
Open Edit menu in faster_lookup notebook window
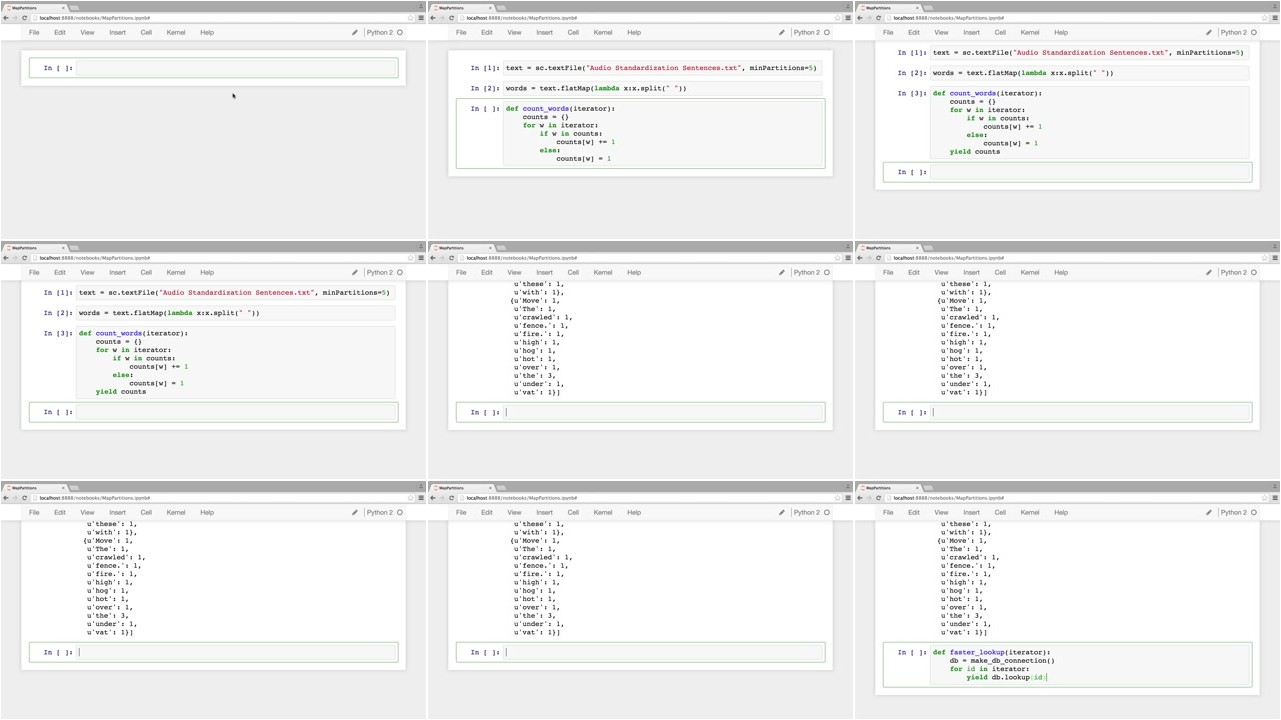pos(914,512)
